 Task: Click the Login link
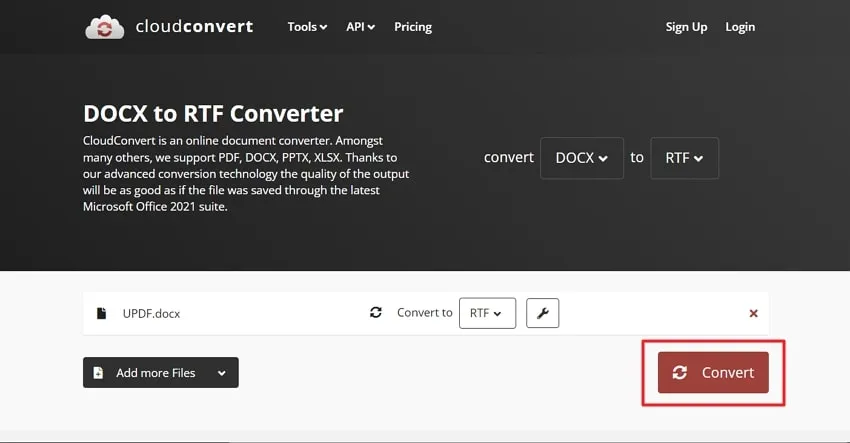[740, 27]
